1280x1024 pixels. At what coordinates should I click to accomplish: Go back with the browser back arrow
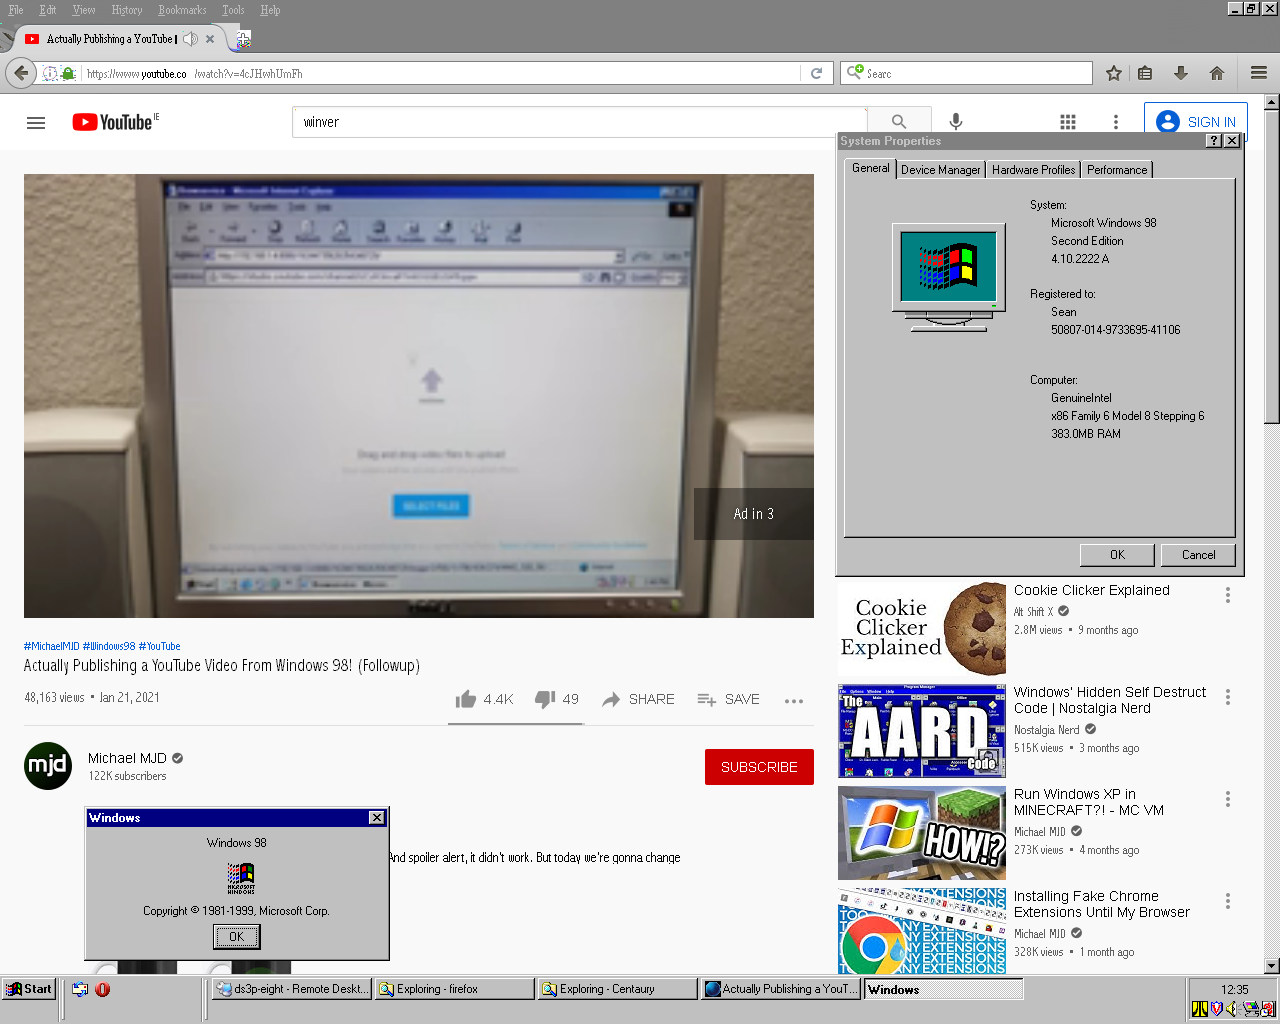(21, 73)
